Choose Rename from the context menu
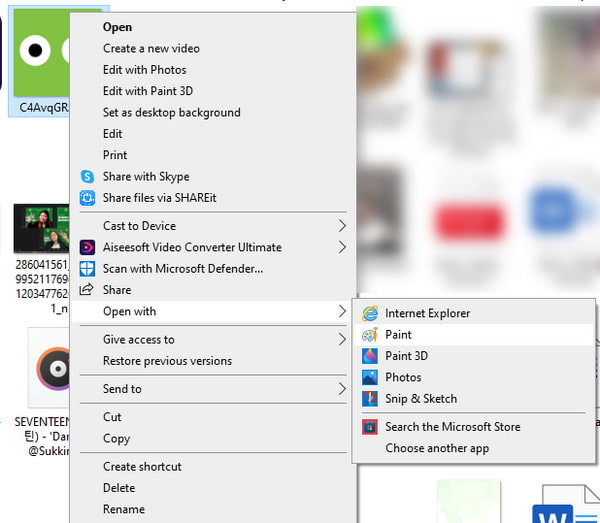The image size is (600, 523). (x=214, y=509)
